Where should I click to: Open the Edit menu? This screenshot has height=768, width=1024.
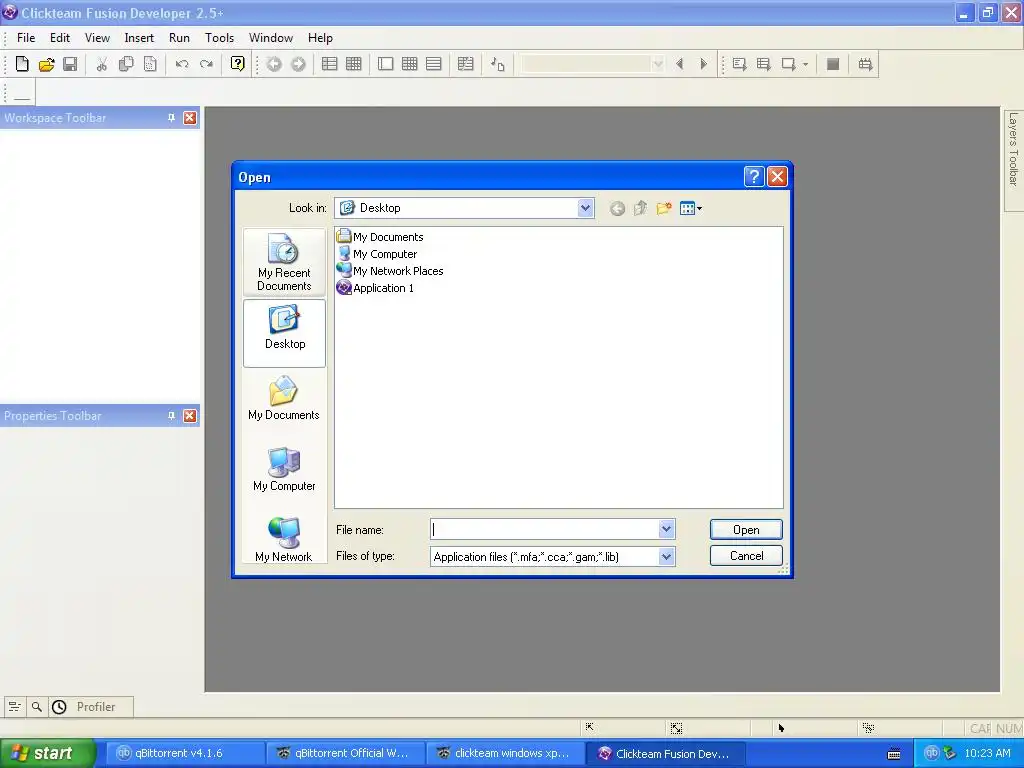click(x=59, y=38)
